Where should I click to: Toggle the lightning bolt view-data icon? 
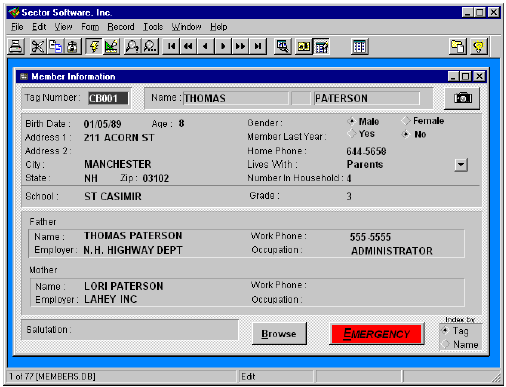(94, 46)
